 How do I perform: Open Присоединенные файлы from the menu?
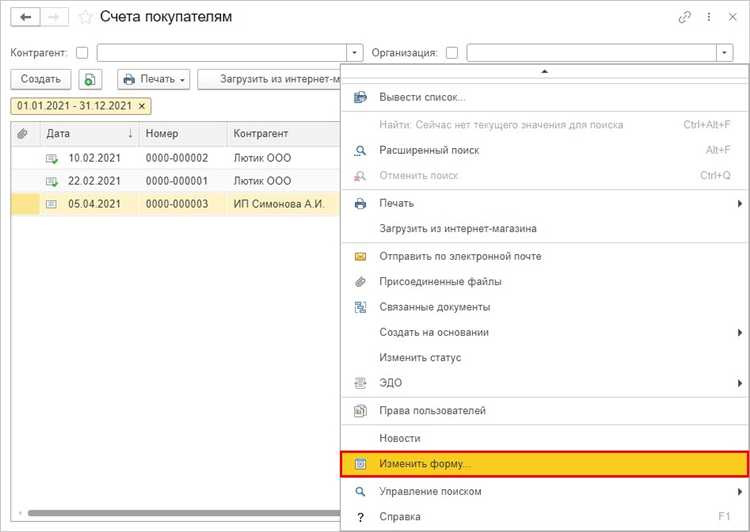pyautogui.click(x=545, y=282)
